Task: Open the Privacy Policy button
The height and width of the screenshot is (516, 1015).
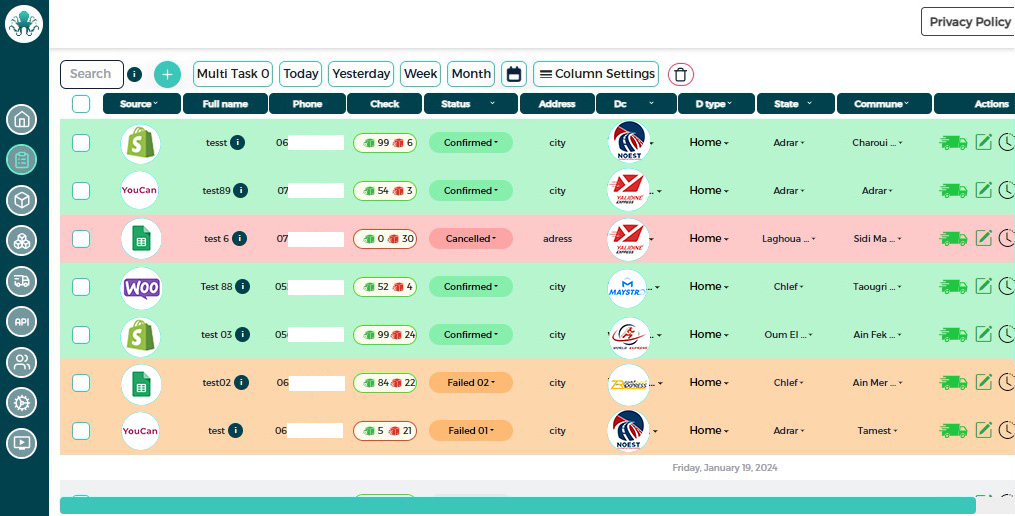Action: [x=967, y=22]
